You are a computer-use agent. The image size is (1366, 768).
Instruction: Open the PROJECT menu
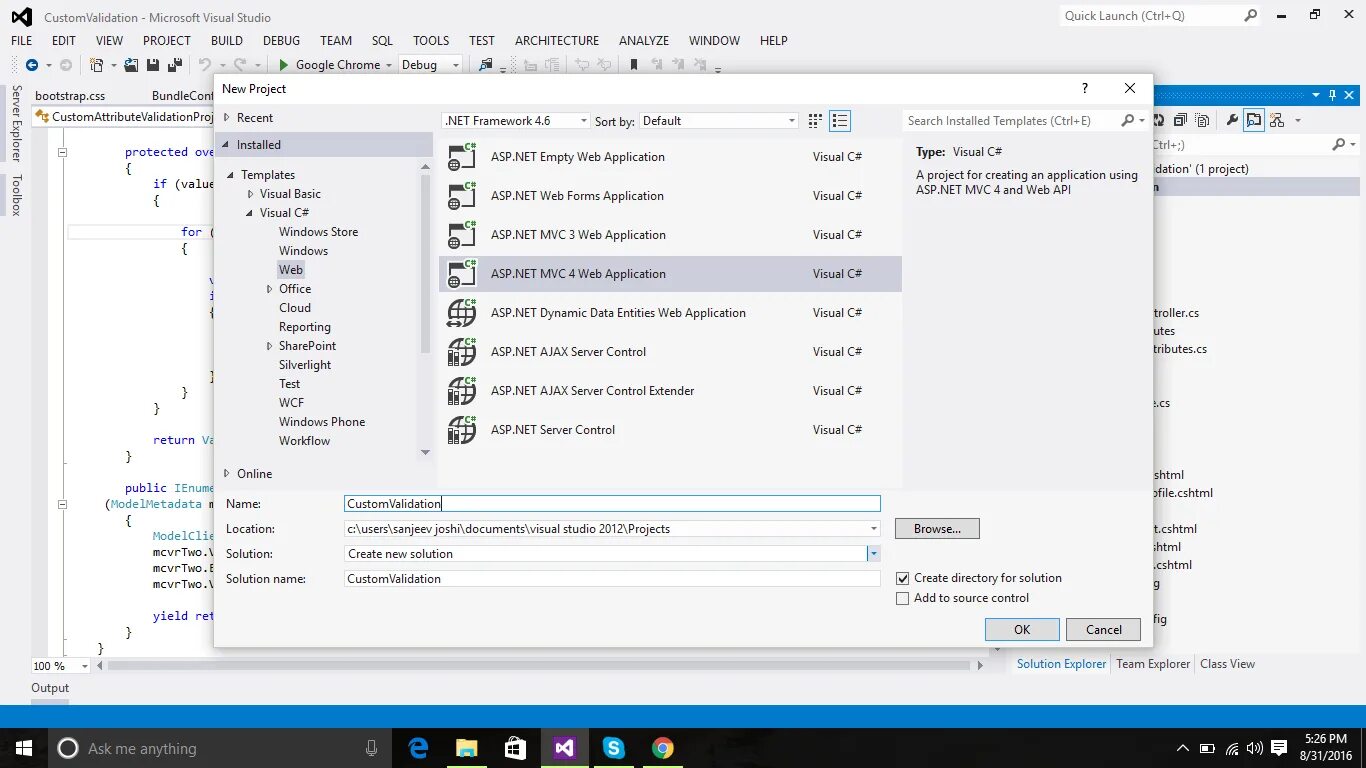166,41
